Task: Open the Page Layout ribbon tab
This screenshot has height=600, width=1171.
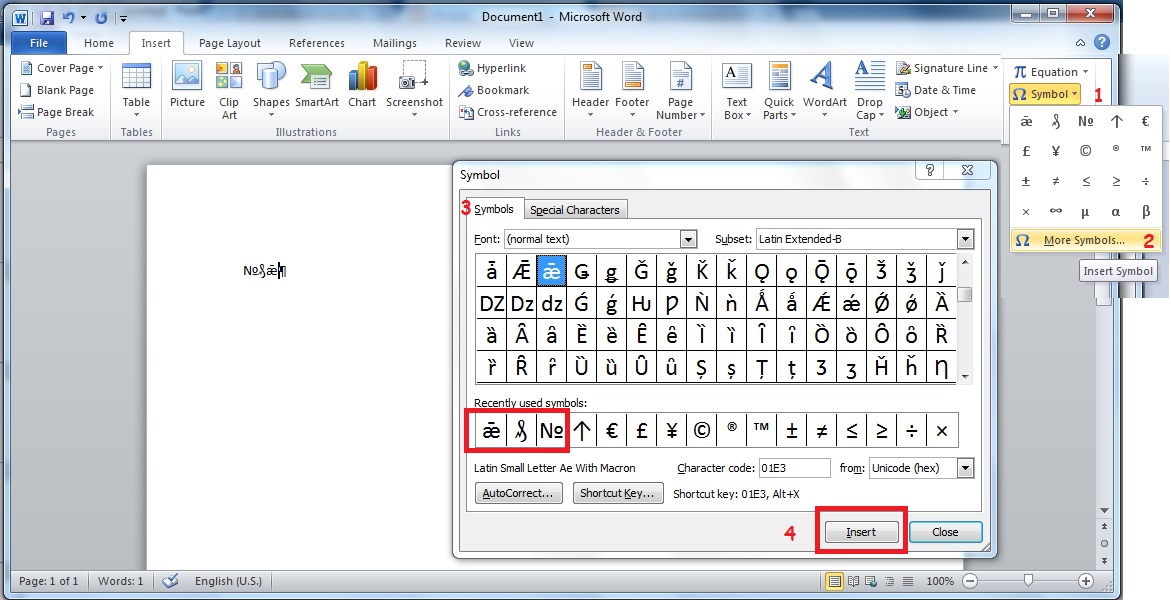Action: pyautogui.click(x=229, y=43)
